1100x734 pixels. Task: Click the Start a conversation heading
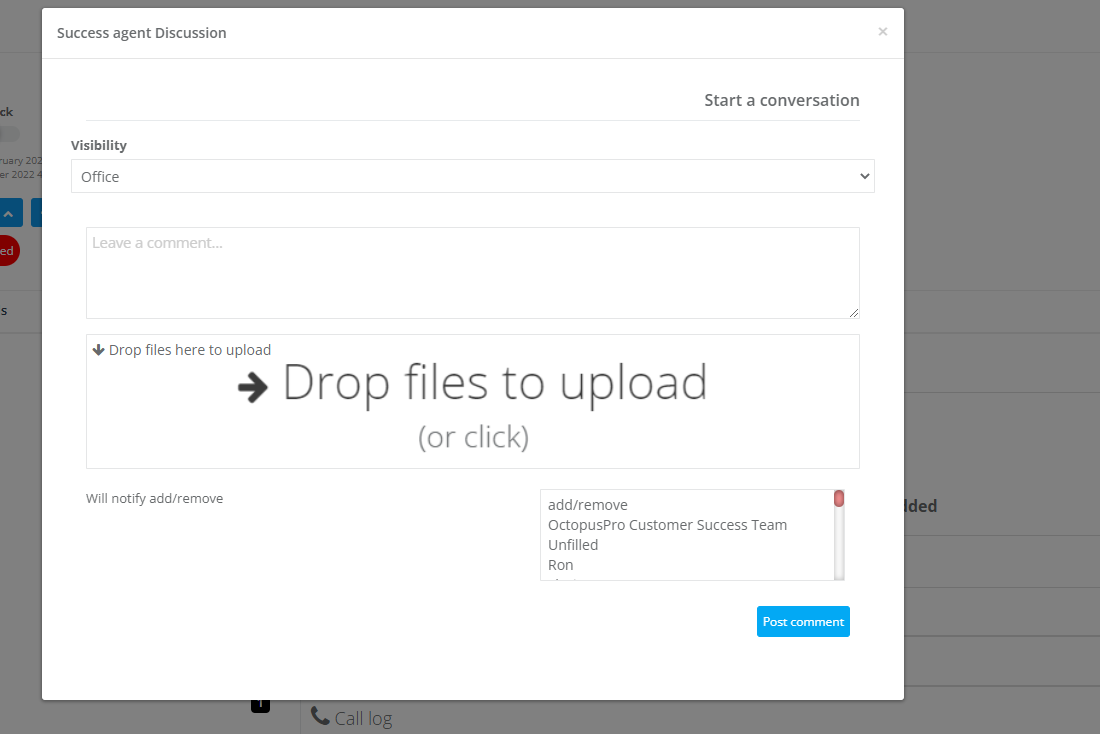782,100
